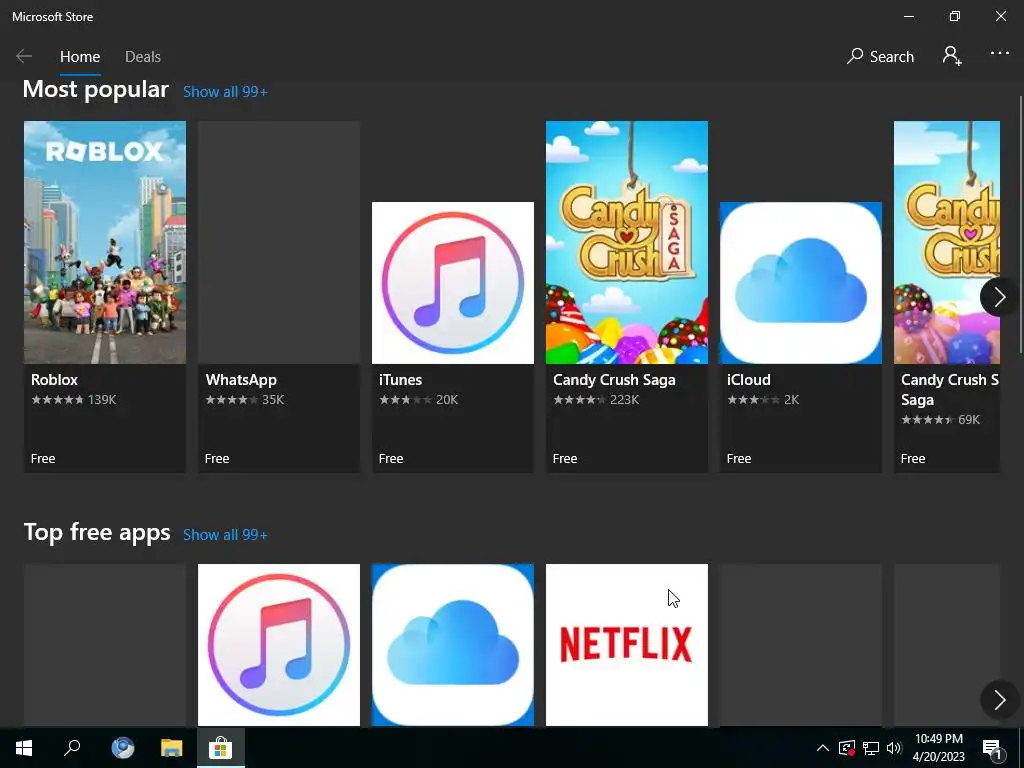Open the Netflix app tile
This screenshot has width=1024, height=768.
[626, 645]
